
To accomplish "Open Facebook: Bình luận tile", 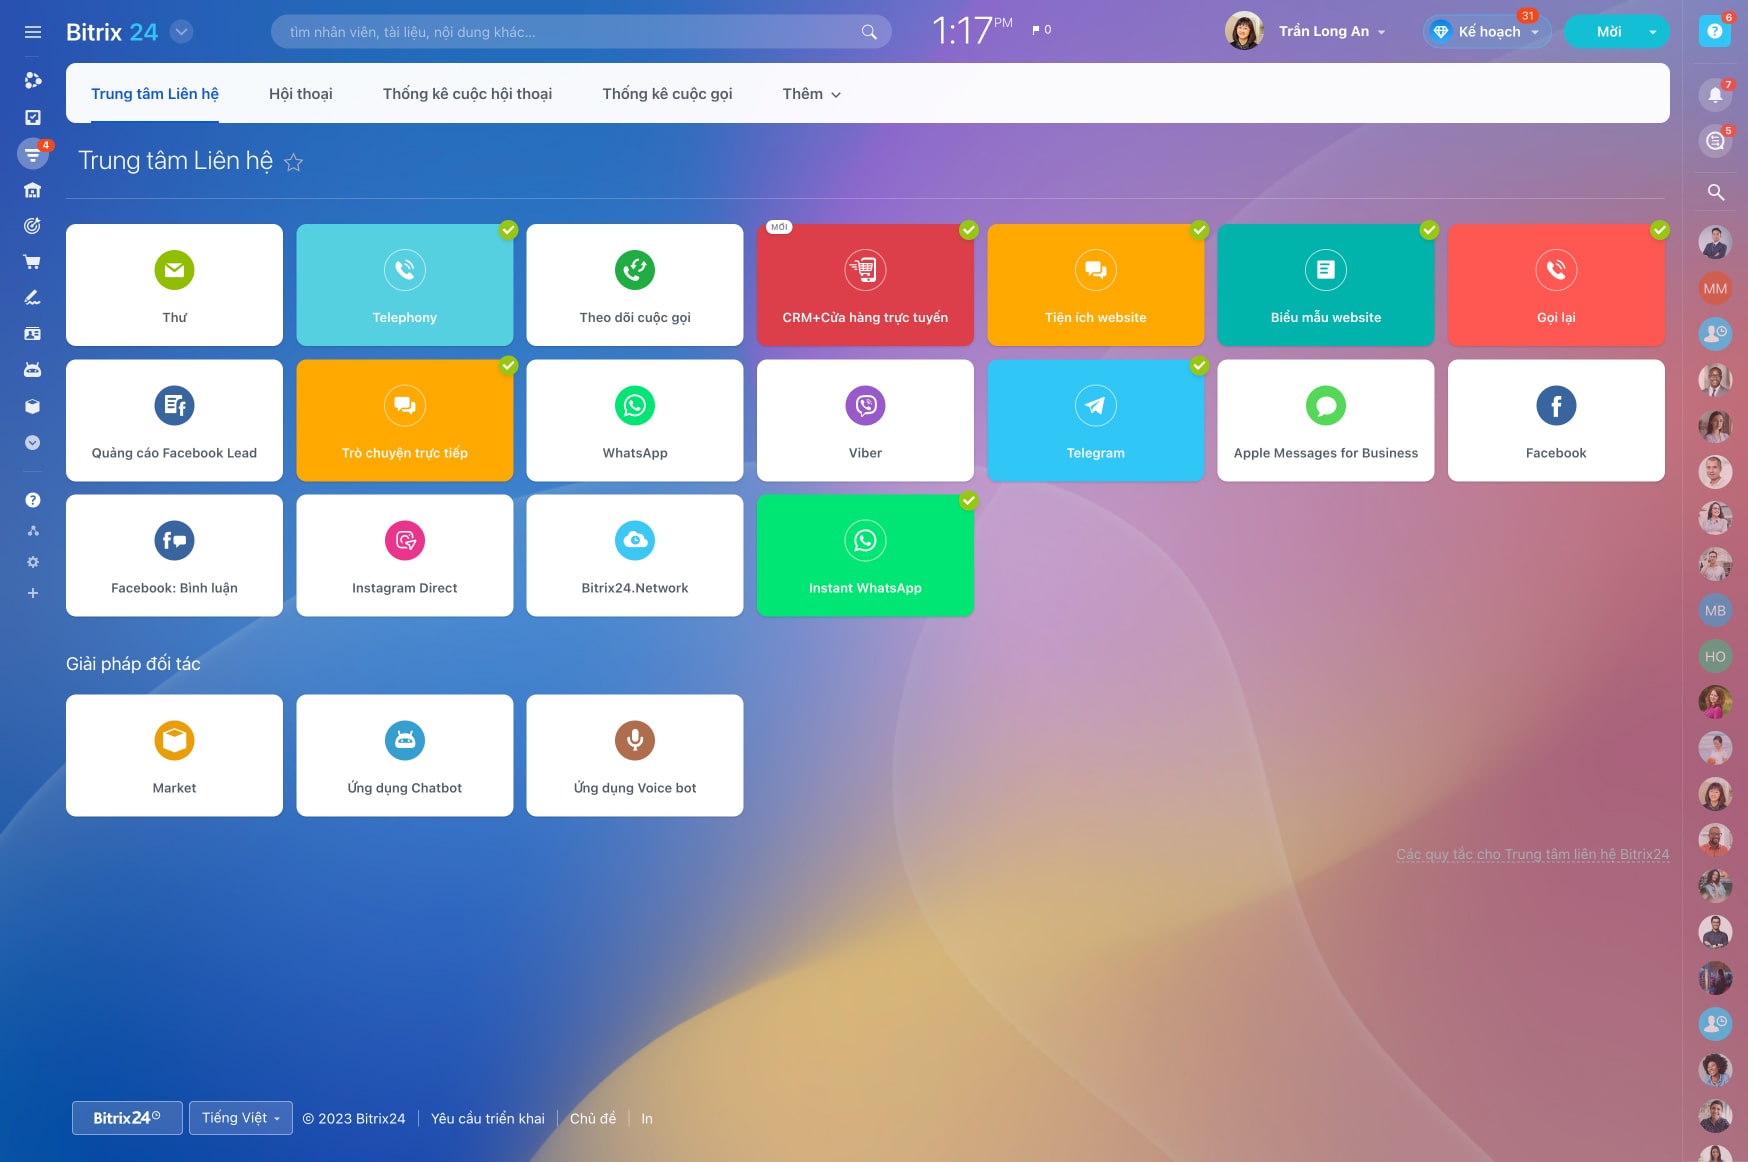I will coord(174,555).
